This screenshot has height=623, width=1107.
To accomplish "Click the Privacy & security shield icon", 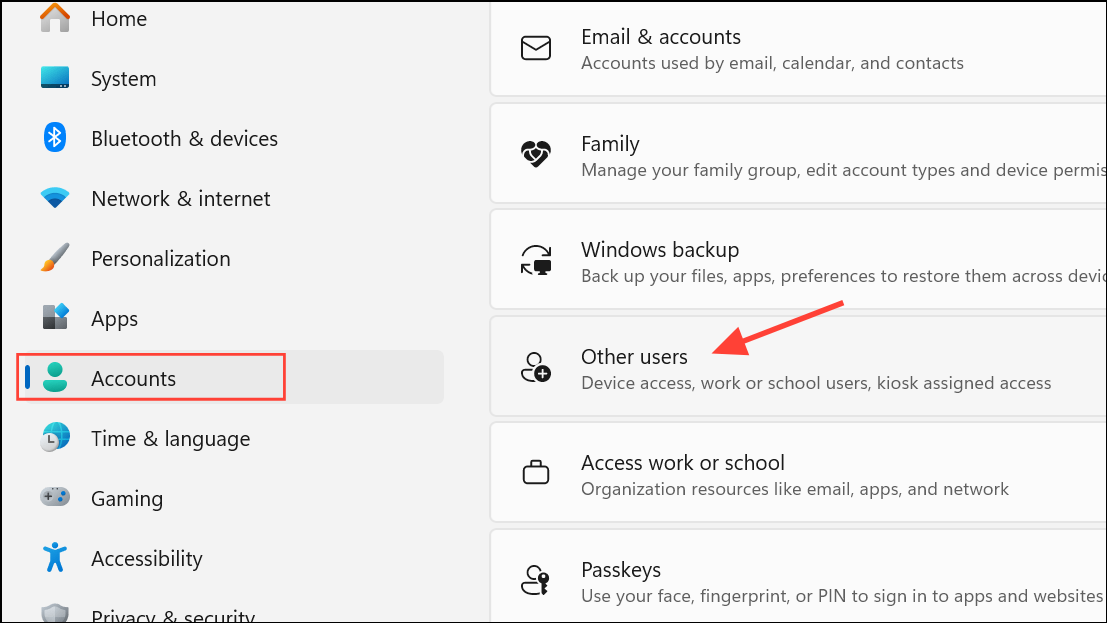I will [x=54, y=613].
